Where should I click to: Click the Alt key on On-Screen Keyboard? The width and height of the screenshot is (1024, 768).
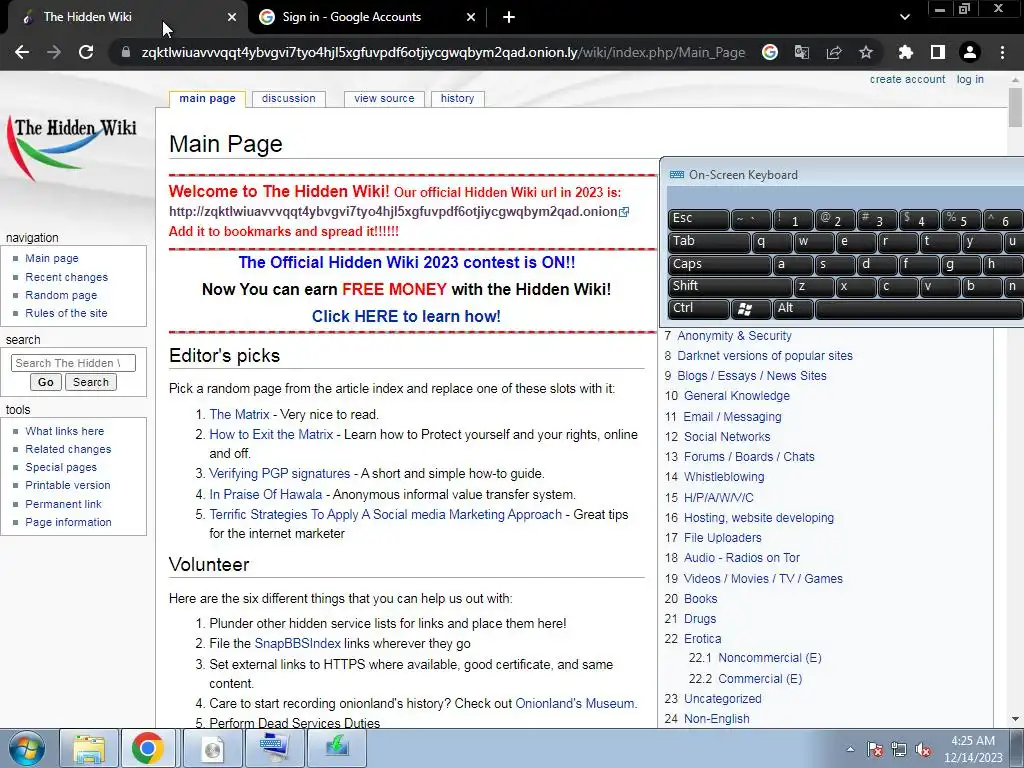793,308
